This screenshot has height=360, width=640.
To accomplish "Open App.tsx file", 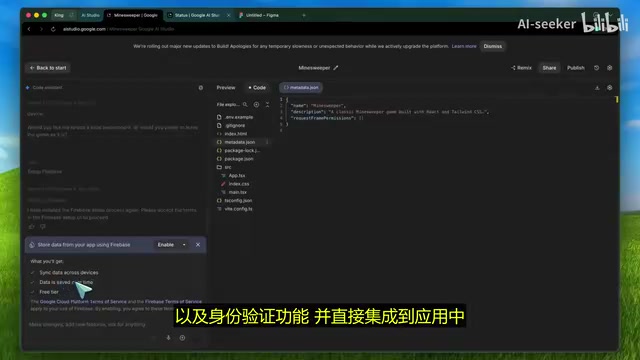I will (237, 176).
